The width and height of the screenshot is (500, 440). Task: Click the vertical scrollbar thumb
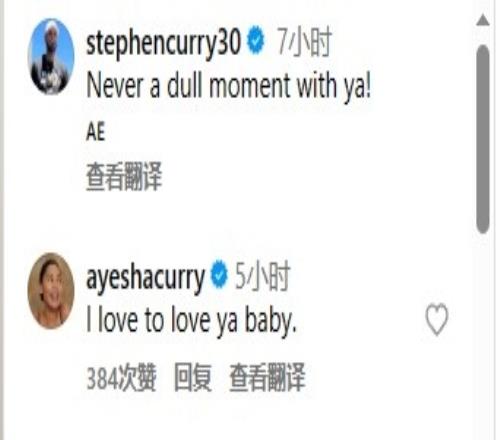pos(483,139)
